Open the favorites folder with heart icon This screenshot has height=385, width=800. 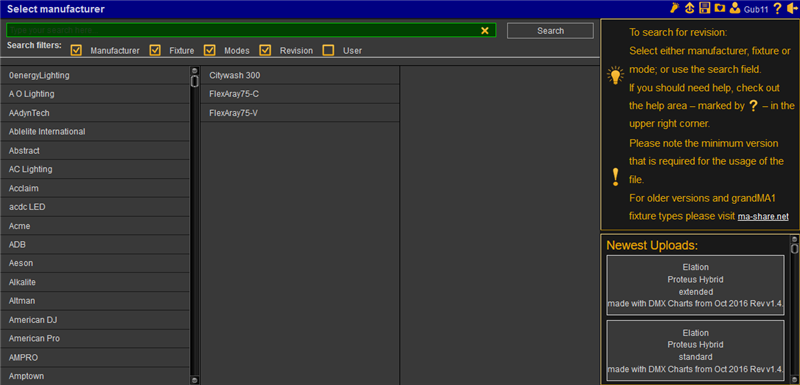719,8
